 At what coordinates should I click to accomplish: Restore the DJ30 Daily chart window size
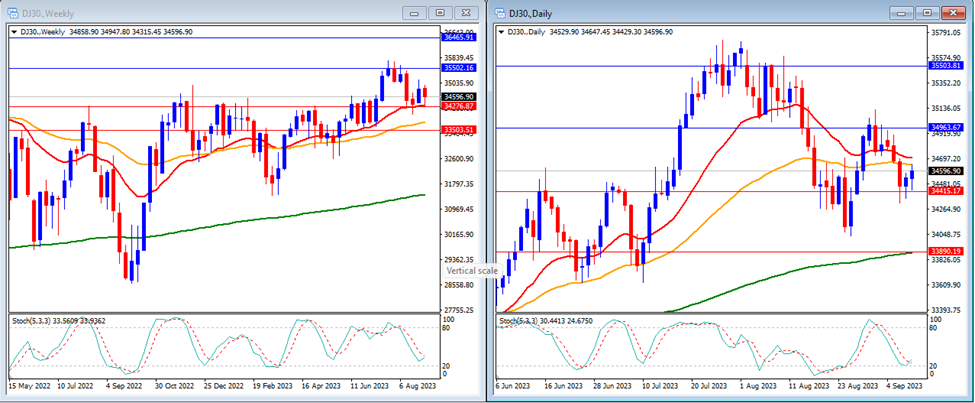[927, 12]
